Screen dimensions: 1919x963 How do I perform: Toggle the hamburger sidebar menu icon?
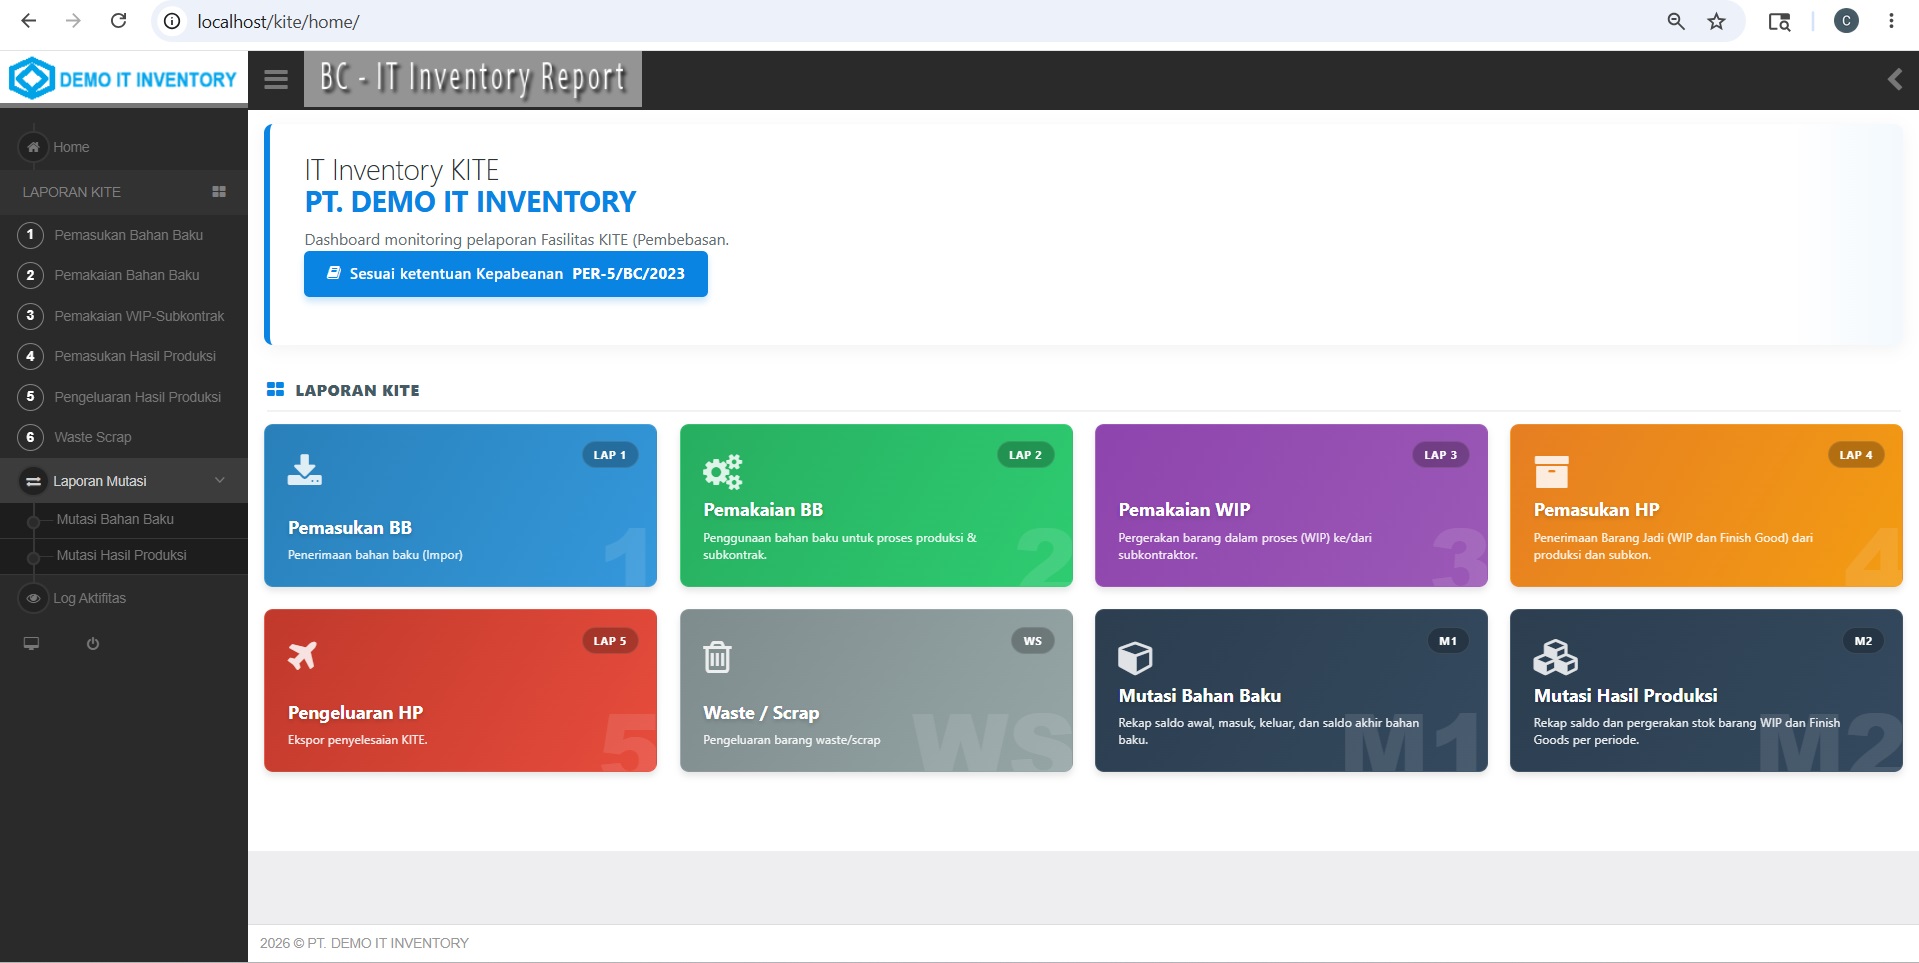[276, 80]
